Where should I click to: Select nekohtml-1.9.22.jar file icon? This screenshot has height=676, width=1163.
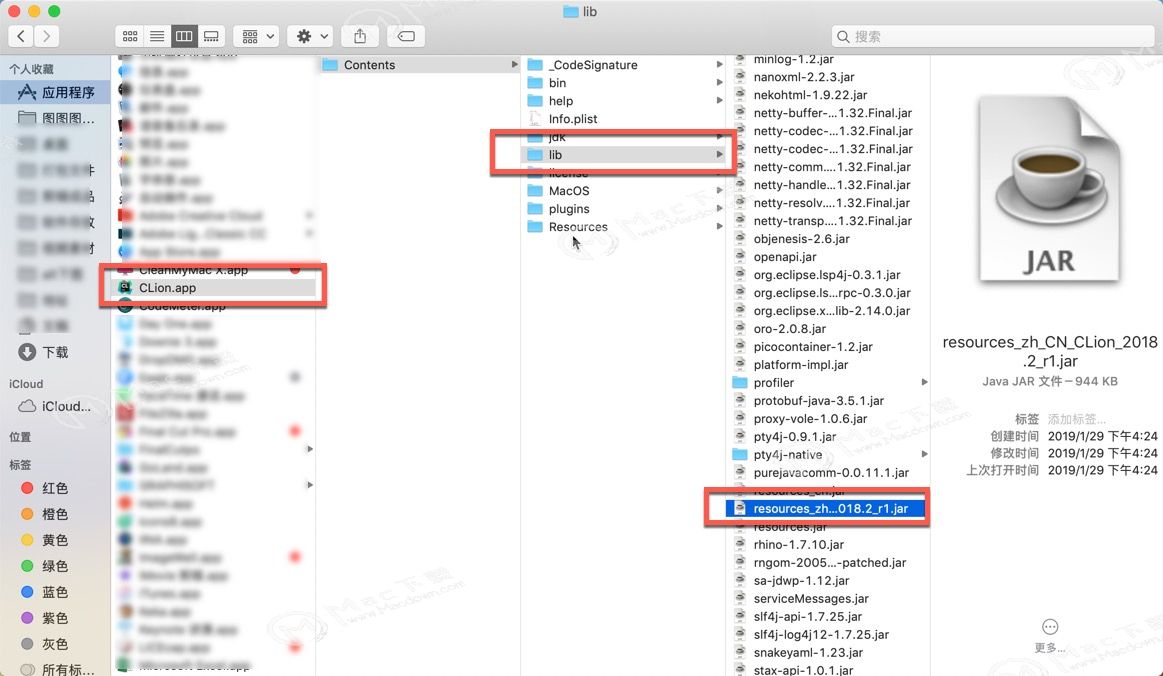click(x=739, y=94)
